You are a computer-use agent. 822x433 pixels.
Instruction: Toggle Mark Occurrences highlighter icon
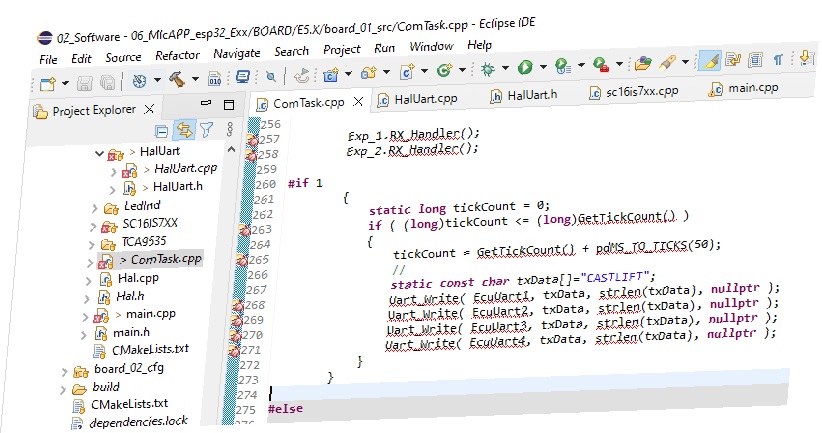pos(710,61)
